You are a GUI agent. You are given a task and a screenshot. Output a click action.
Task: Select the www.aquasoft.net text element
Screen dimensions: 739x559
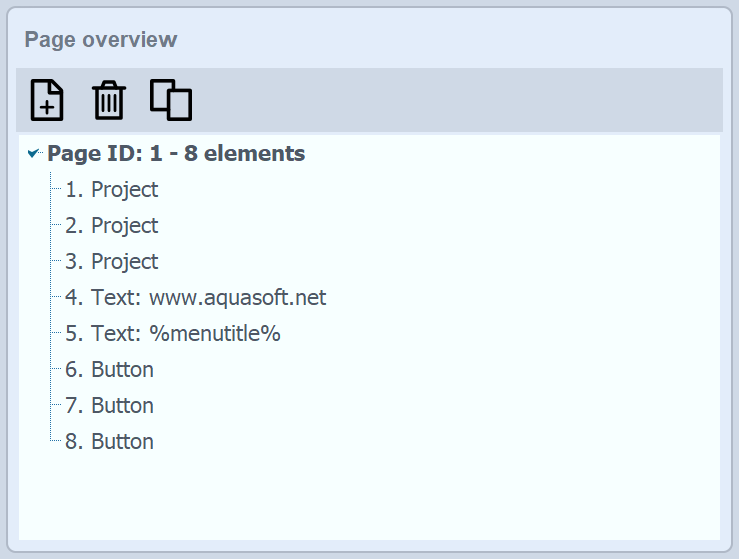pyautogui.click(x=196, y=298)
